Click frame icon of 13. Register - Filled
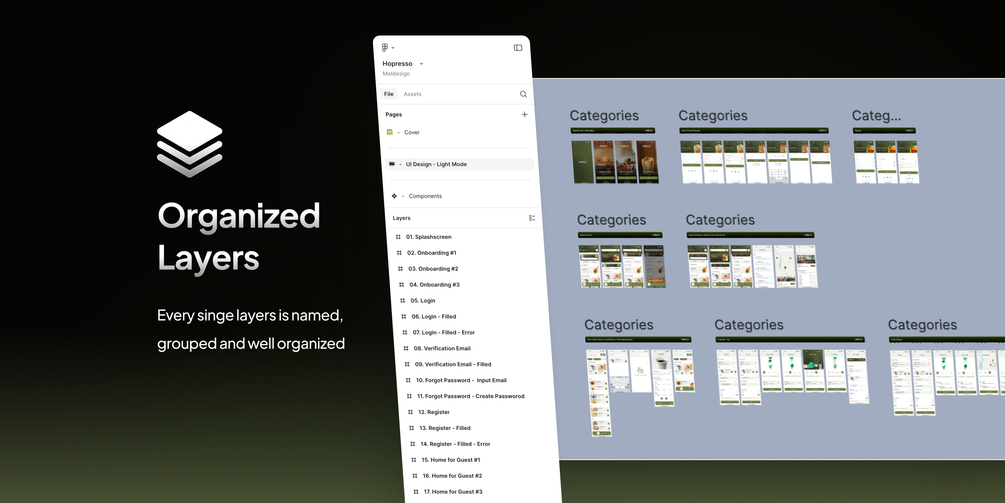This screenshot has height=503, width=1005. (x=411, y=428)
